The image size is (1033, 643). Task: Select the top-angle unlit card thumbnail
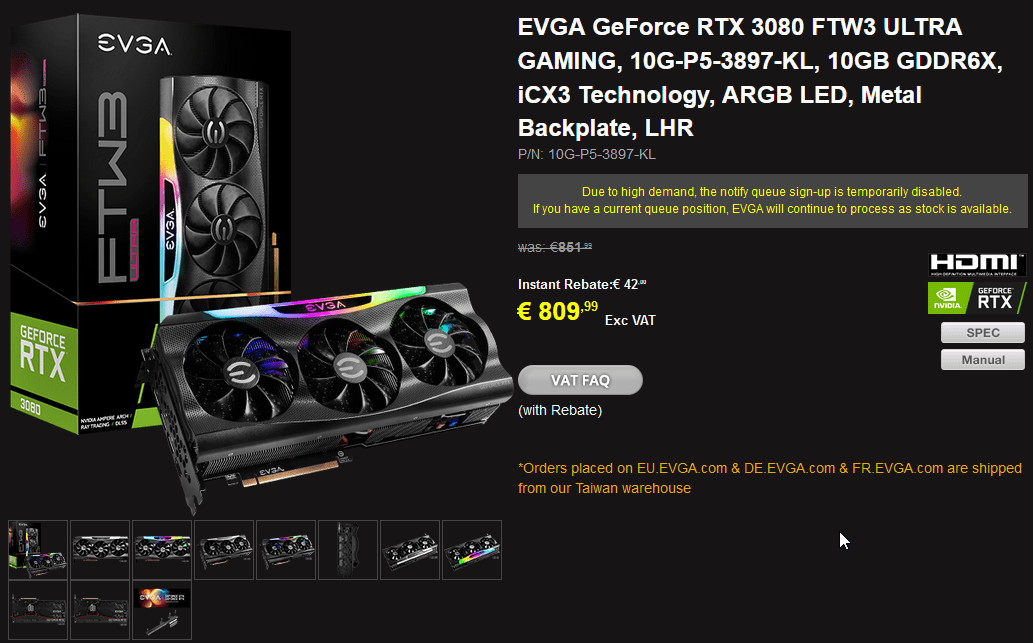click(410, 550)
